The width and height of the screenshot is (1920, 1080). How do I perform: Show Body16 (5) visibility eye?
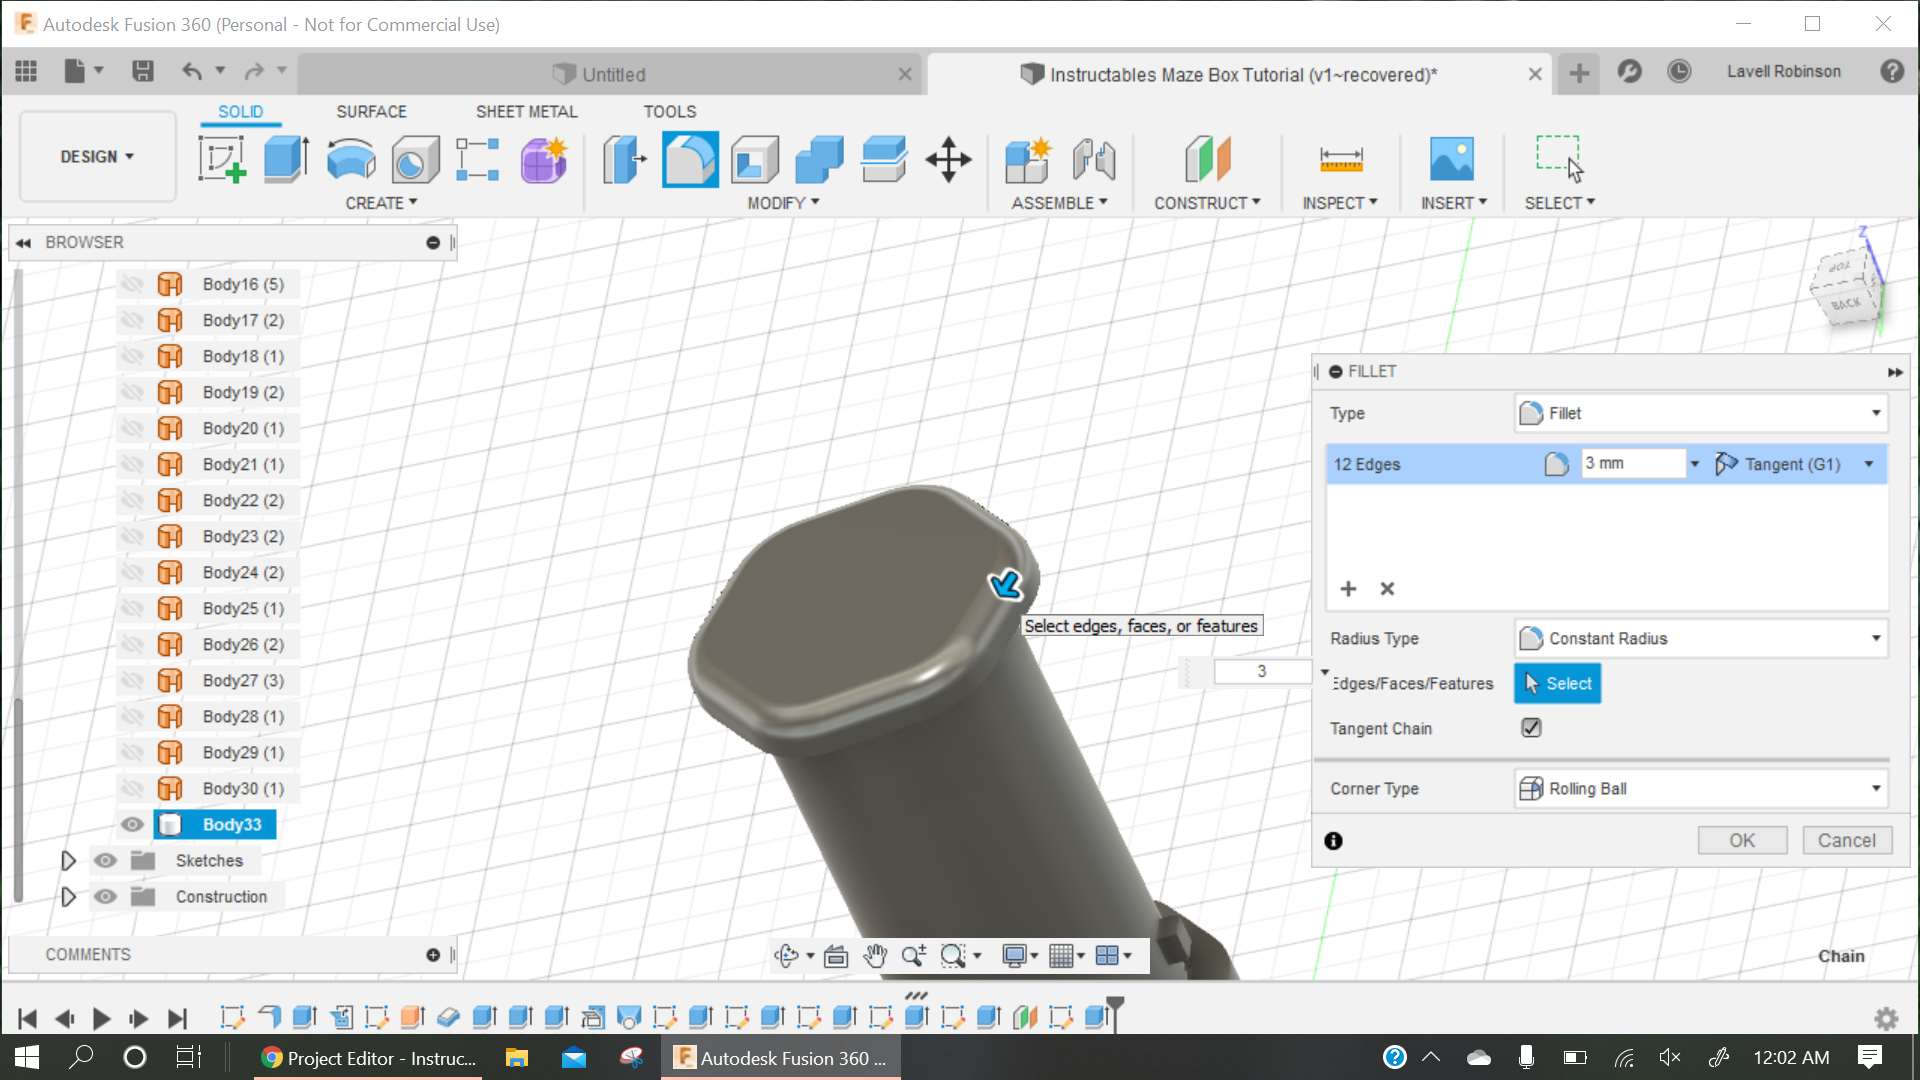tap(132, 285)
